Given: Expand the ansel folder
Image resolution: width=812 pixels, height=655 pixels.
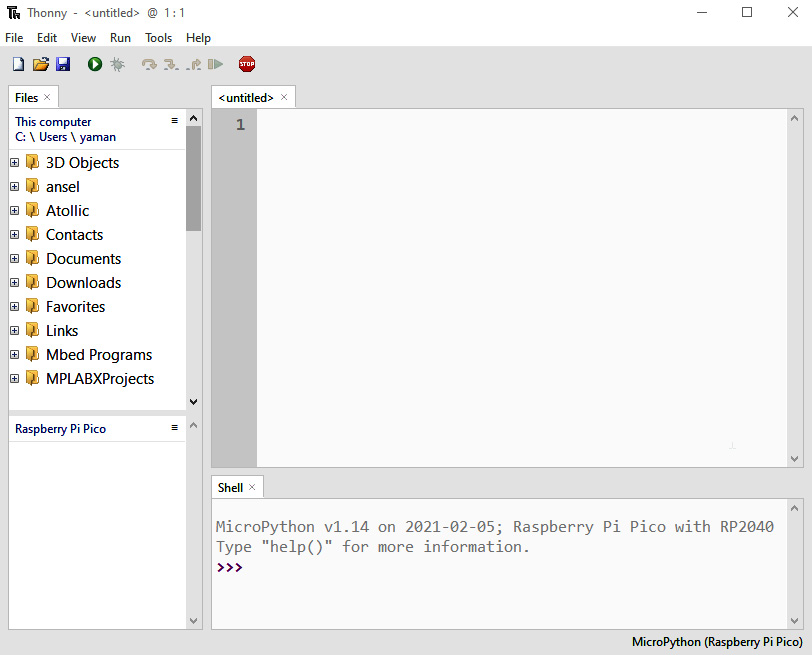Looking at the screenshot, I should pos(14,186).
